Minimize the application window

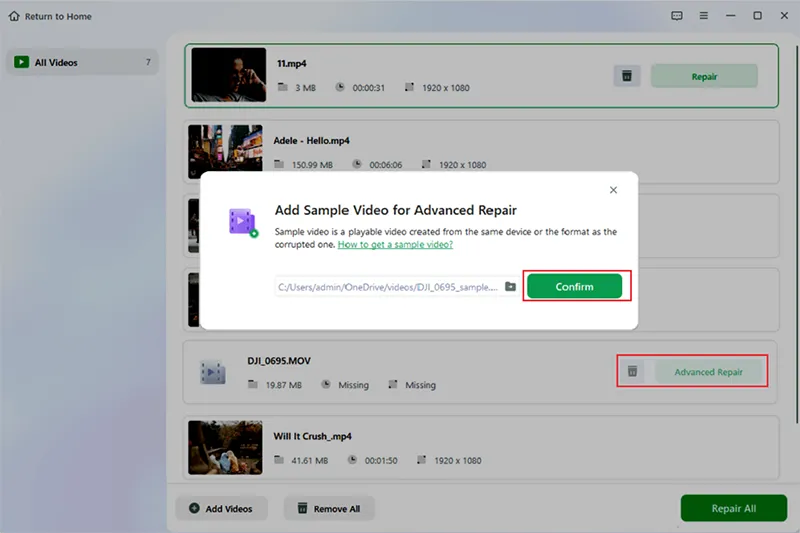[x=731, y=16]
